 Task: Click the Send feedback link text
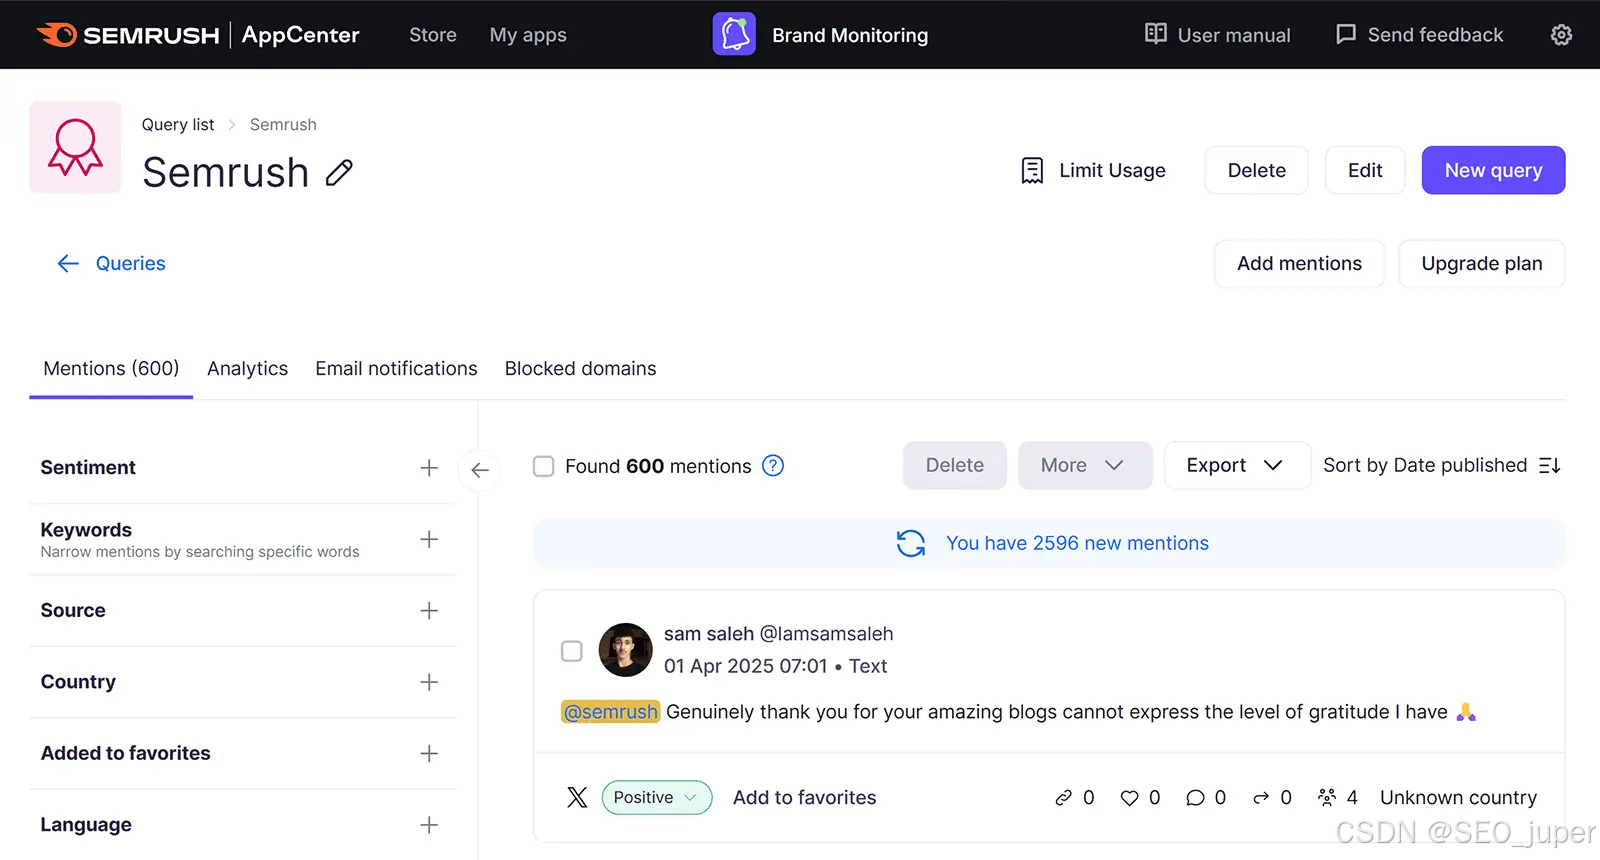1435,35
